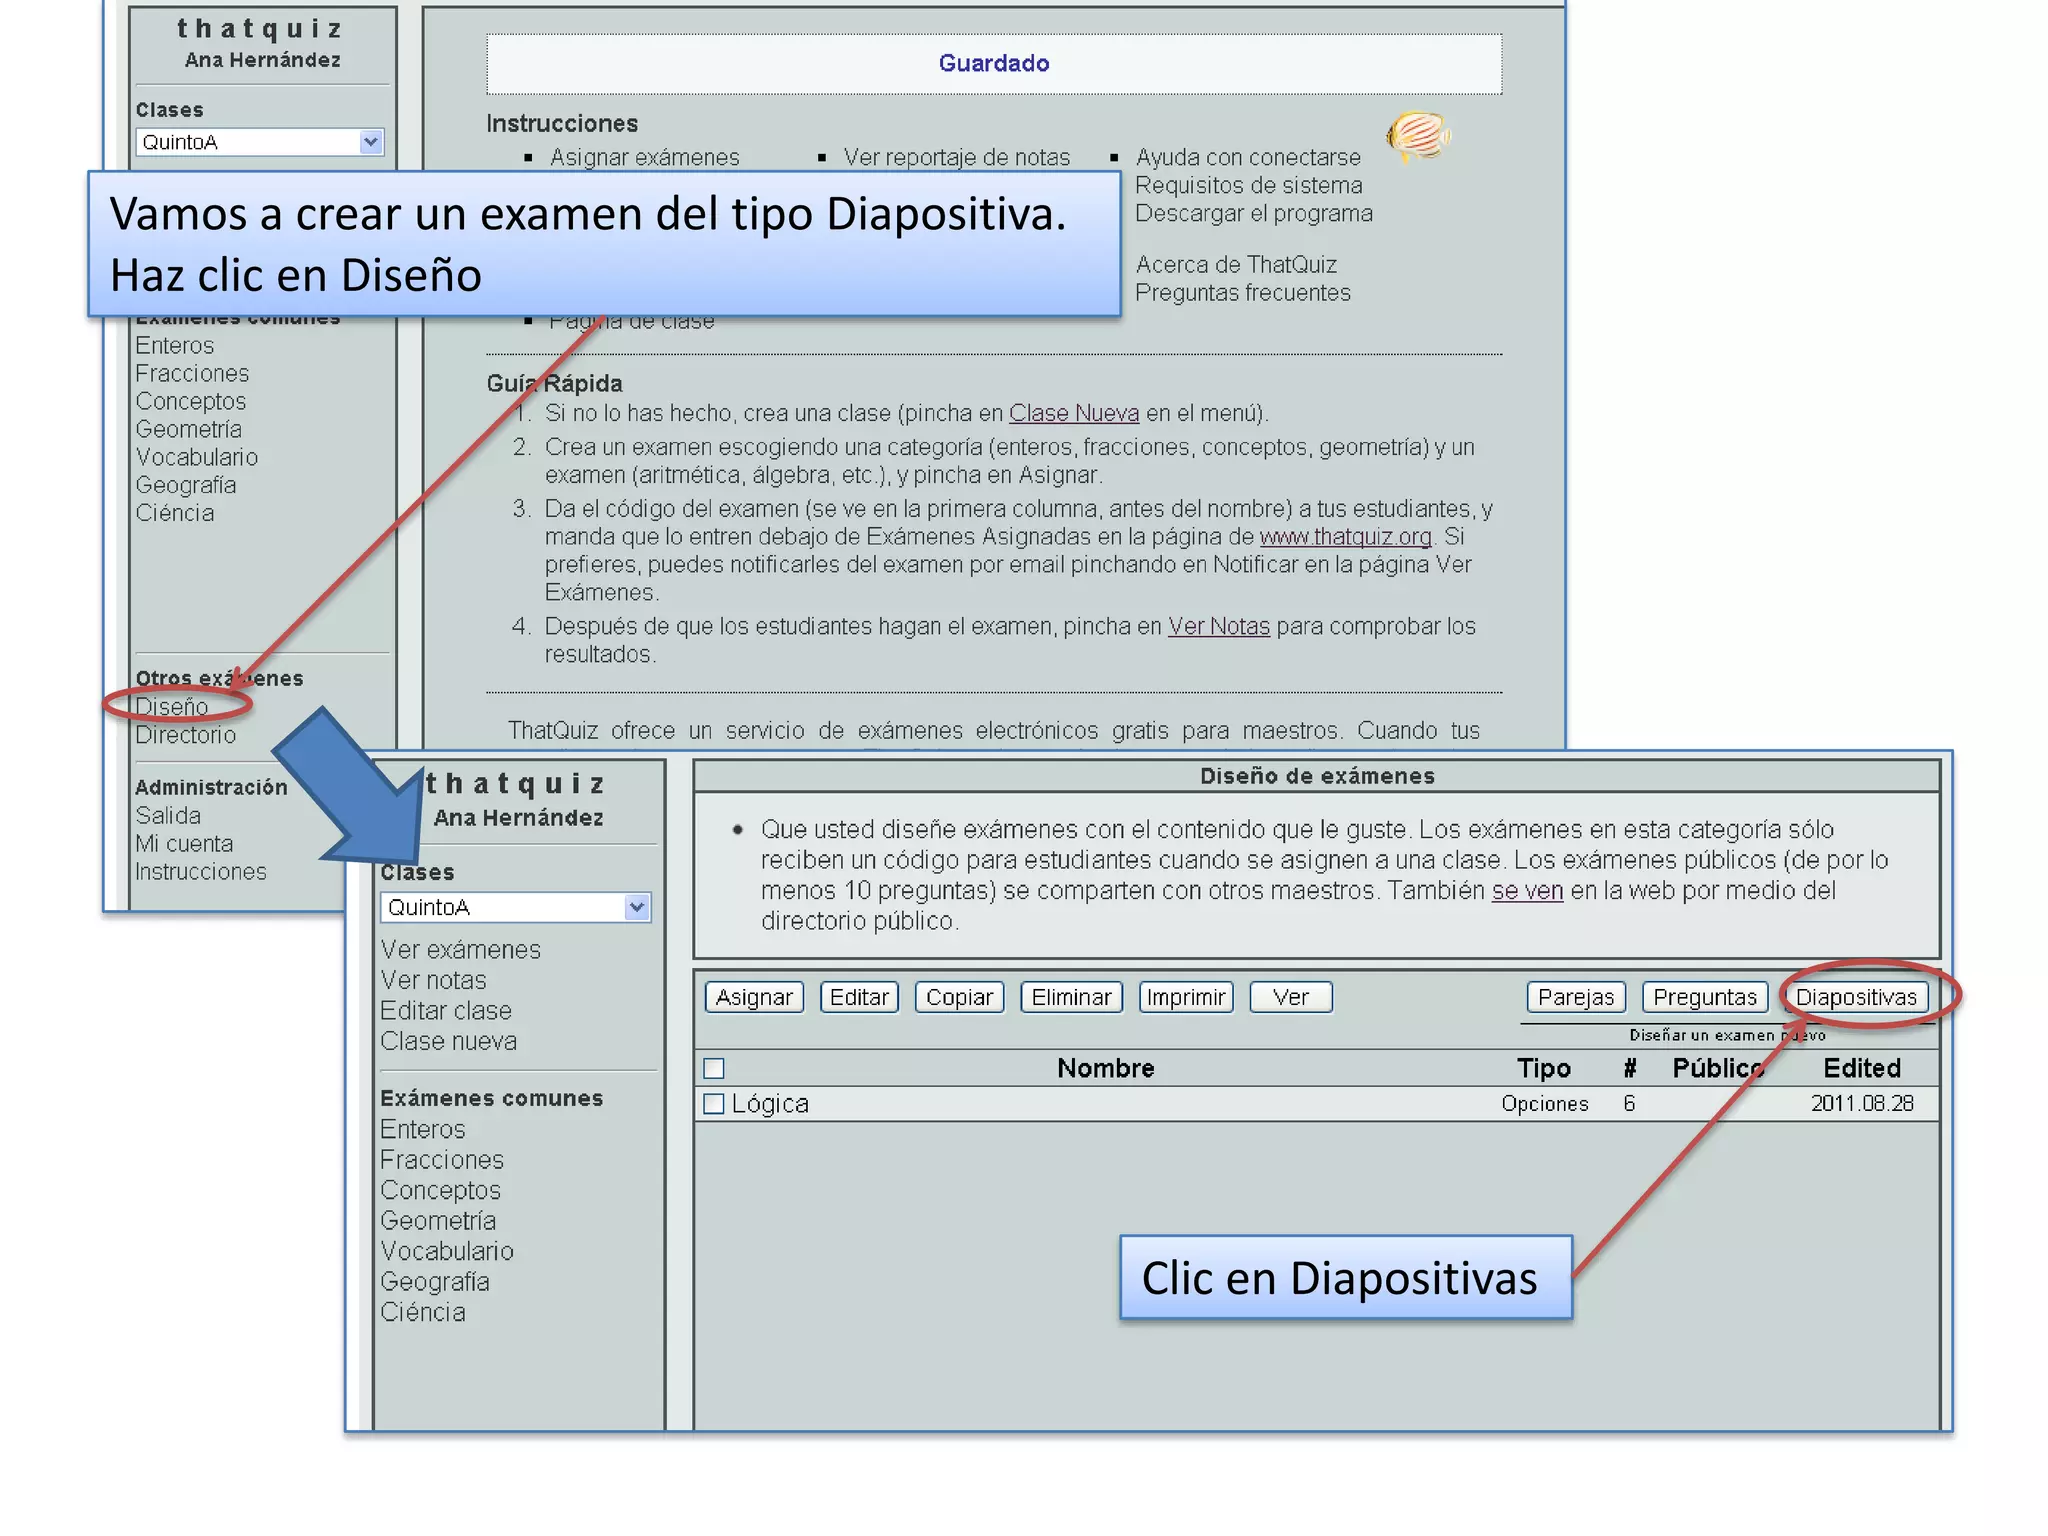This screenshot has width=2048, height=1536.
Task: Click the 2011.08.28 edited date cell
Action: pos(1862,1103)
